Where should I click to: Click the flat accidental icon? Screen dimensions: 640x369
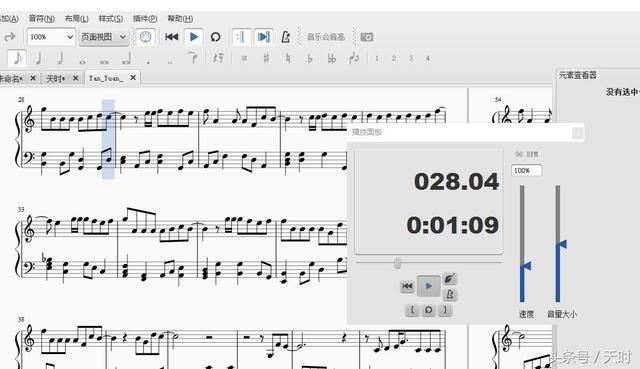coord(310,58)
